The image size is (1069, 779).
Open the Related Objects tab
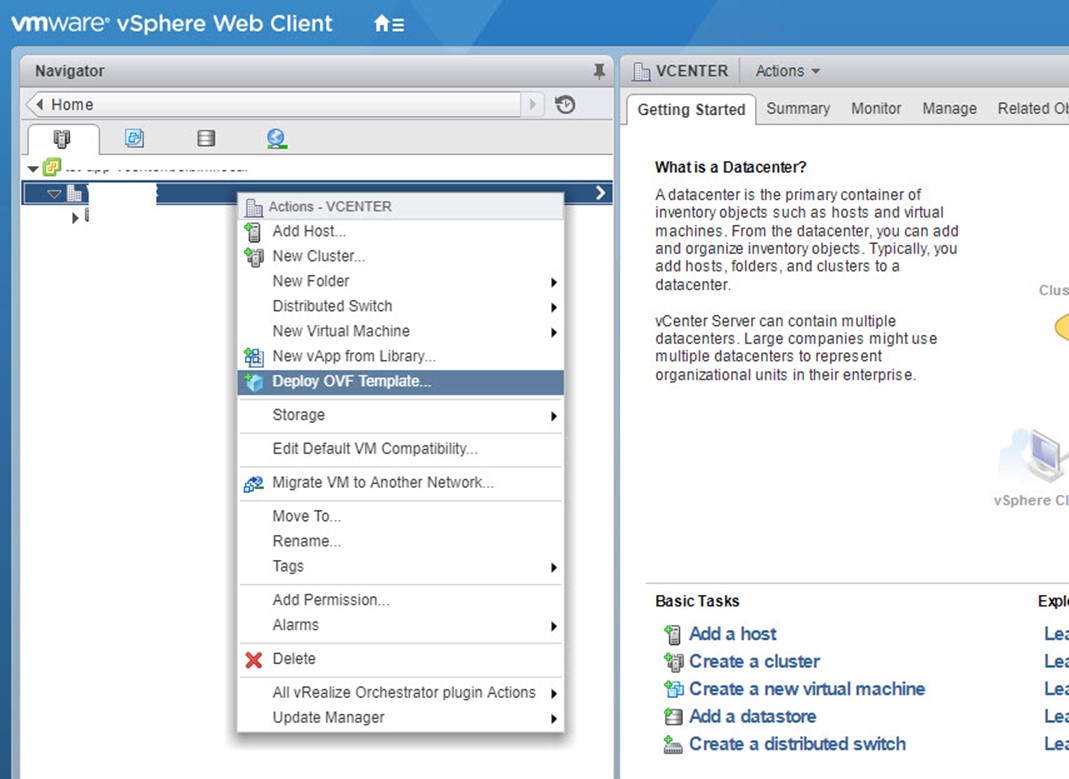pos(1033,108)
